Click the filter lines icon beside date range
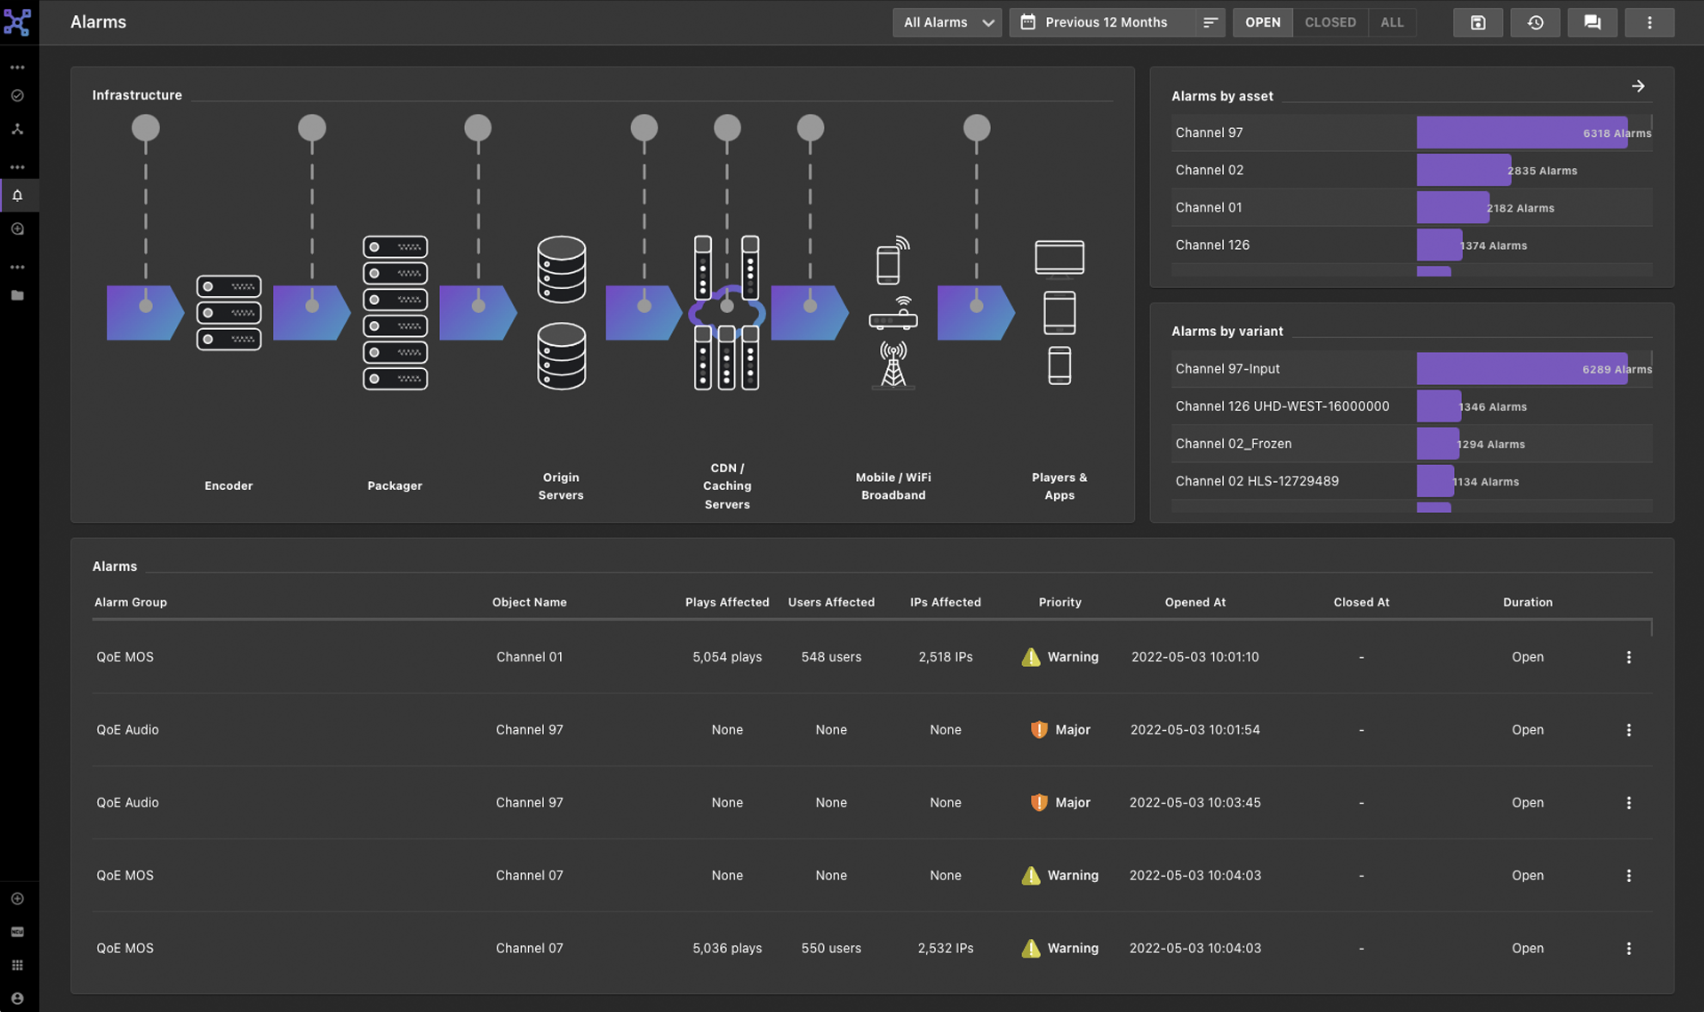 click(1210, 22)
